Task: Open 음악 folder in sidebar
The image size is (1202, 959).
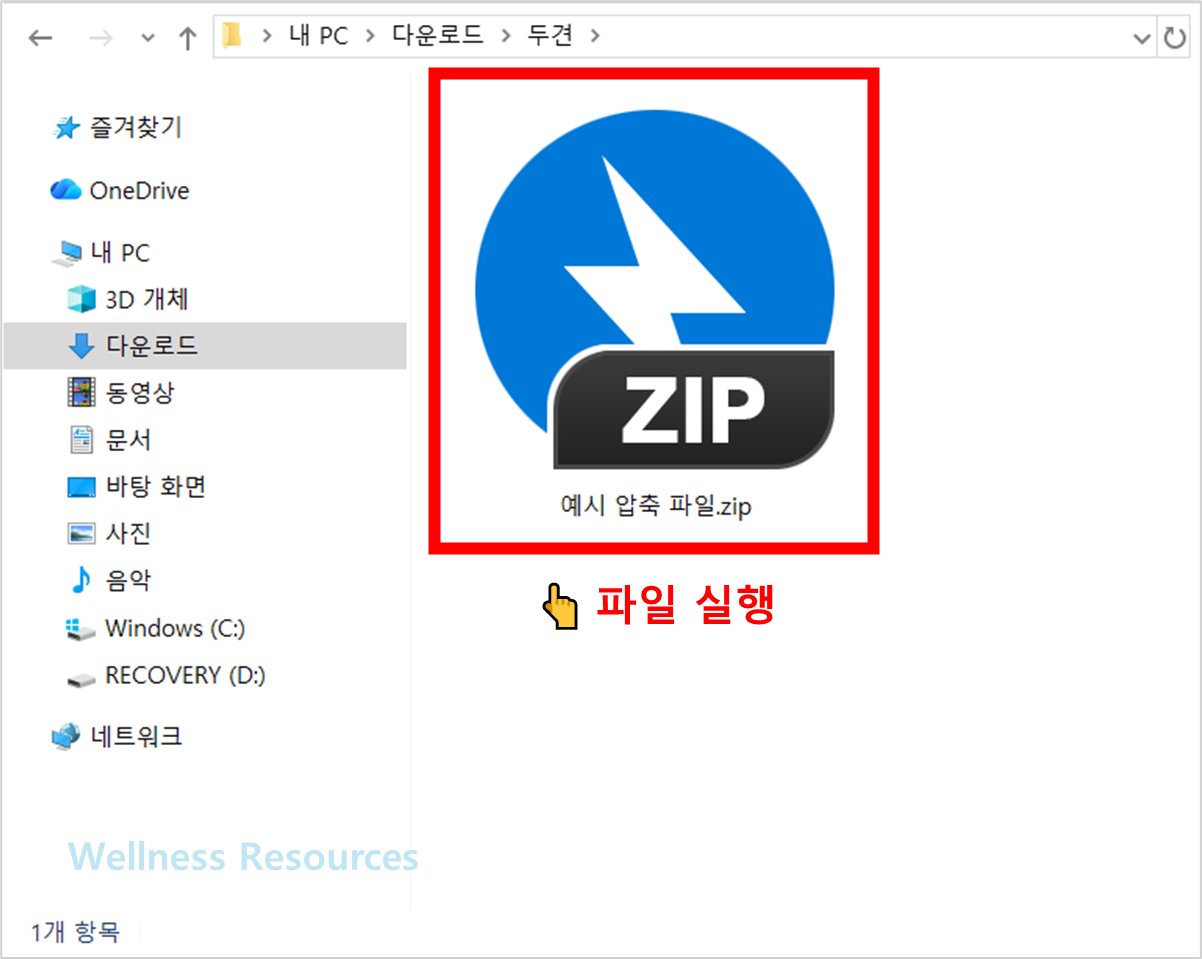Action: [x=128, y=580]
